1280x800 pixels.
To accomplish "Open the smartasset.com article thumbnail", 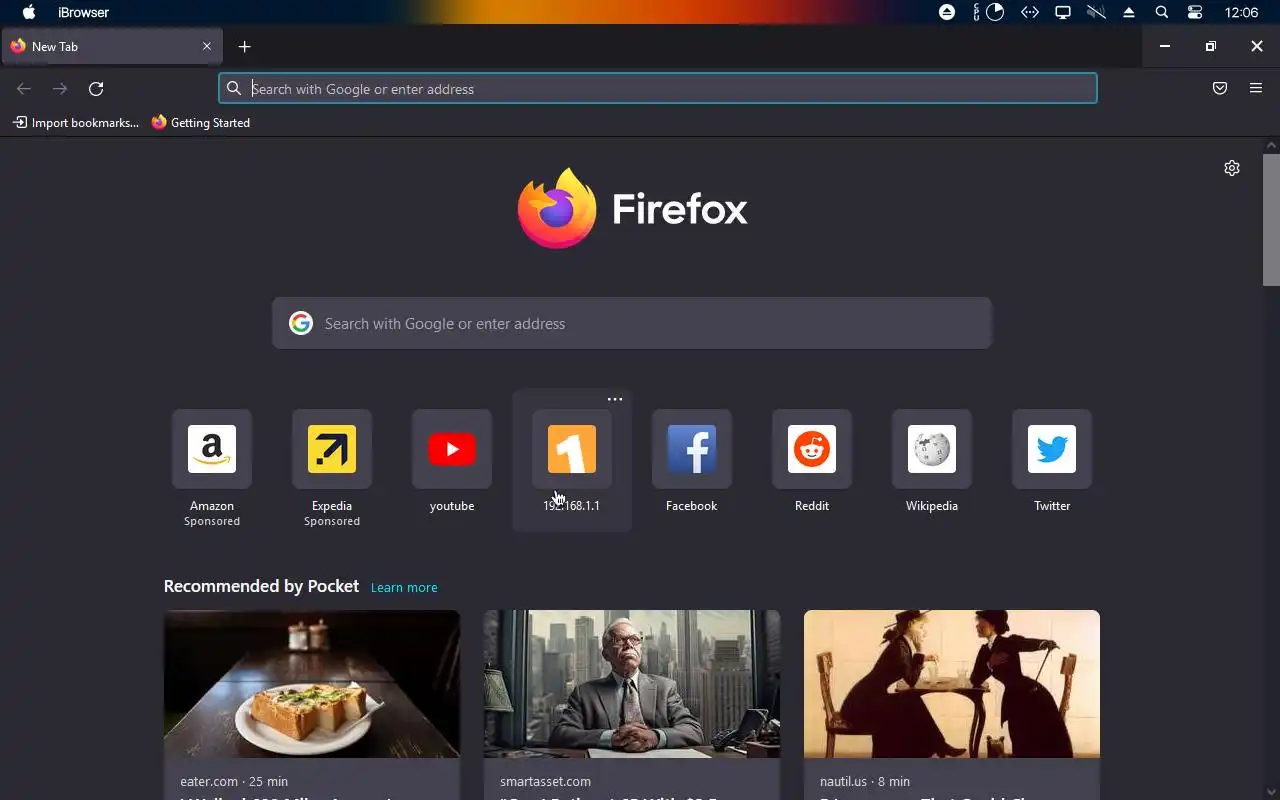I will 632,684.
